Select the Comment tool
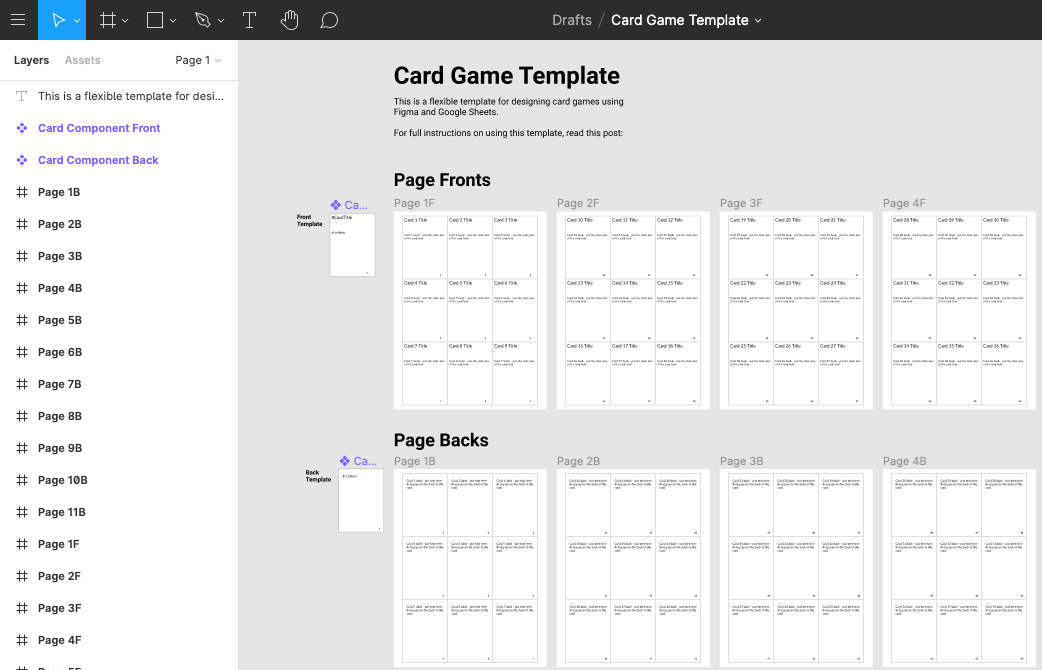The width and height of the screenshot is (1042, 670). [329, 20]
